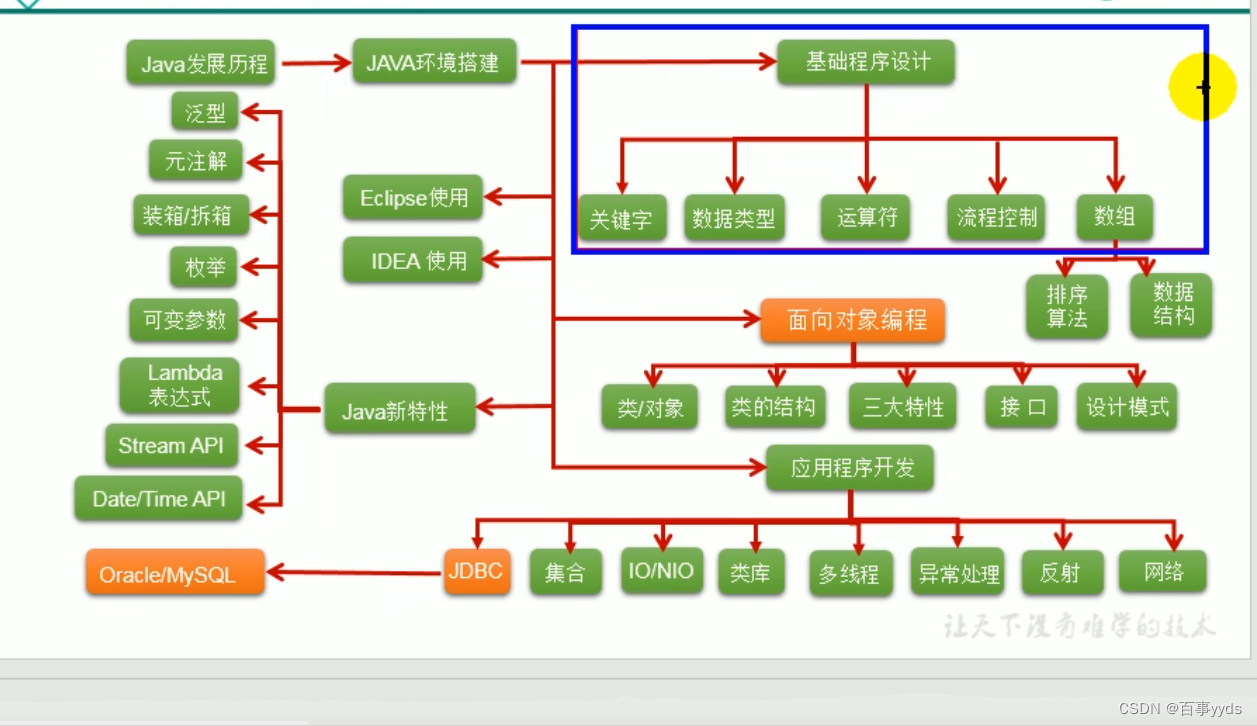Open the 面向对象编程 orange node
Screen dimensions: 1257x726
point(853,320)
